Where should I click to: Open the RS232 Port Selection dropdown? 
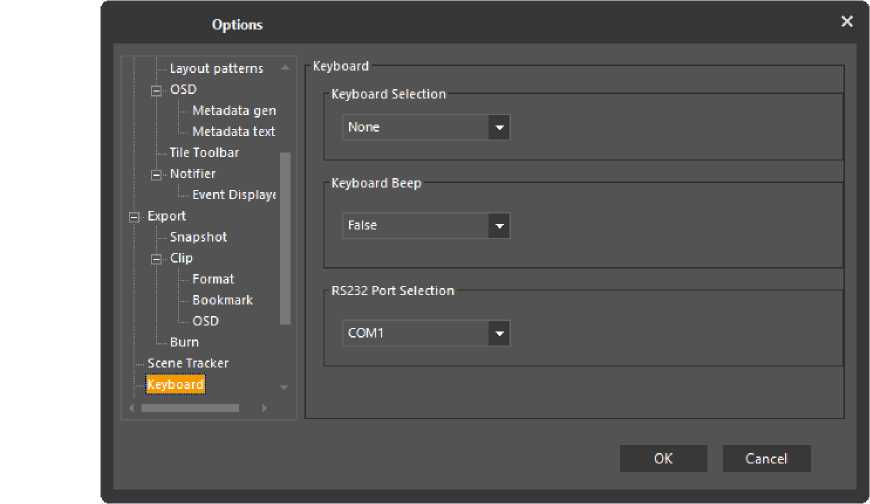tap(498, 333)
